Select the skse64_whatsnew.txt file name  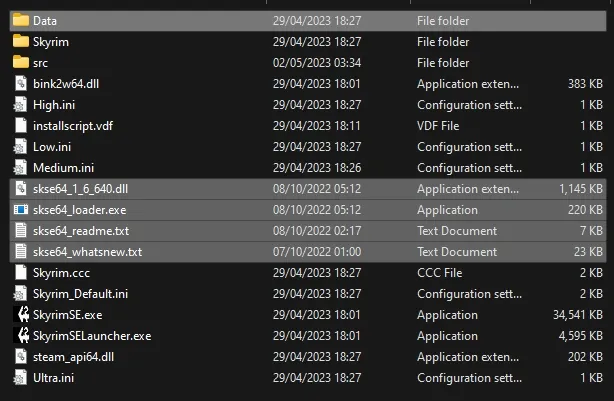87,251
